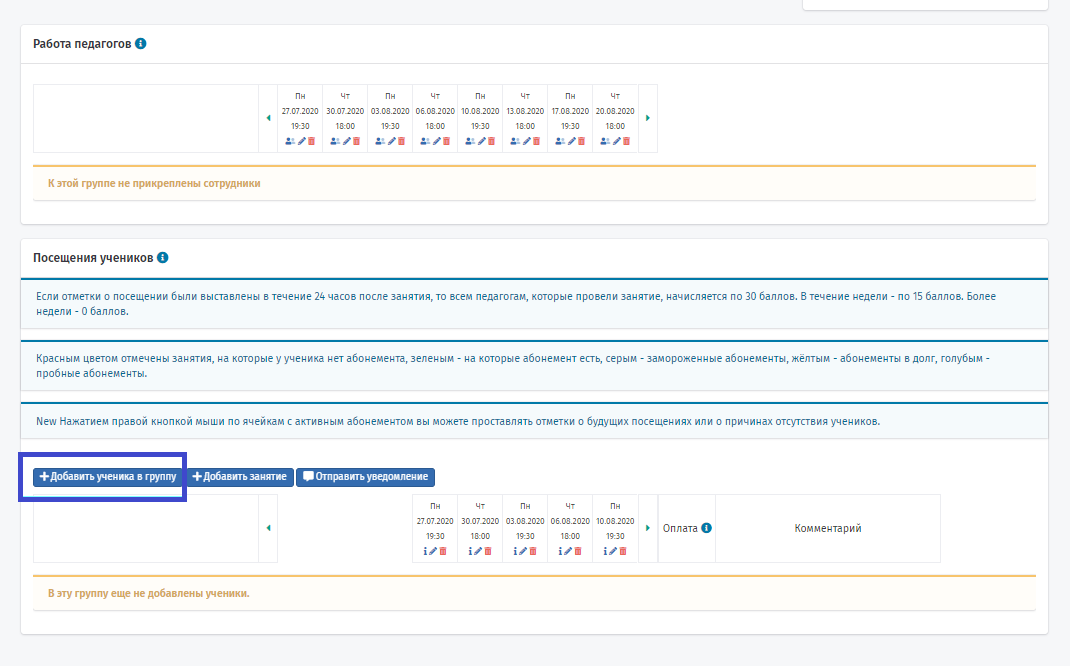The width and height of the screenshot is (1070, 666).
Task: Open teachers icon for 17.08.2020 lesson
Action: 560,141
